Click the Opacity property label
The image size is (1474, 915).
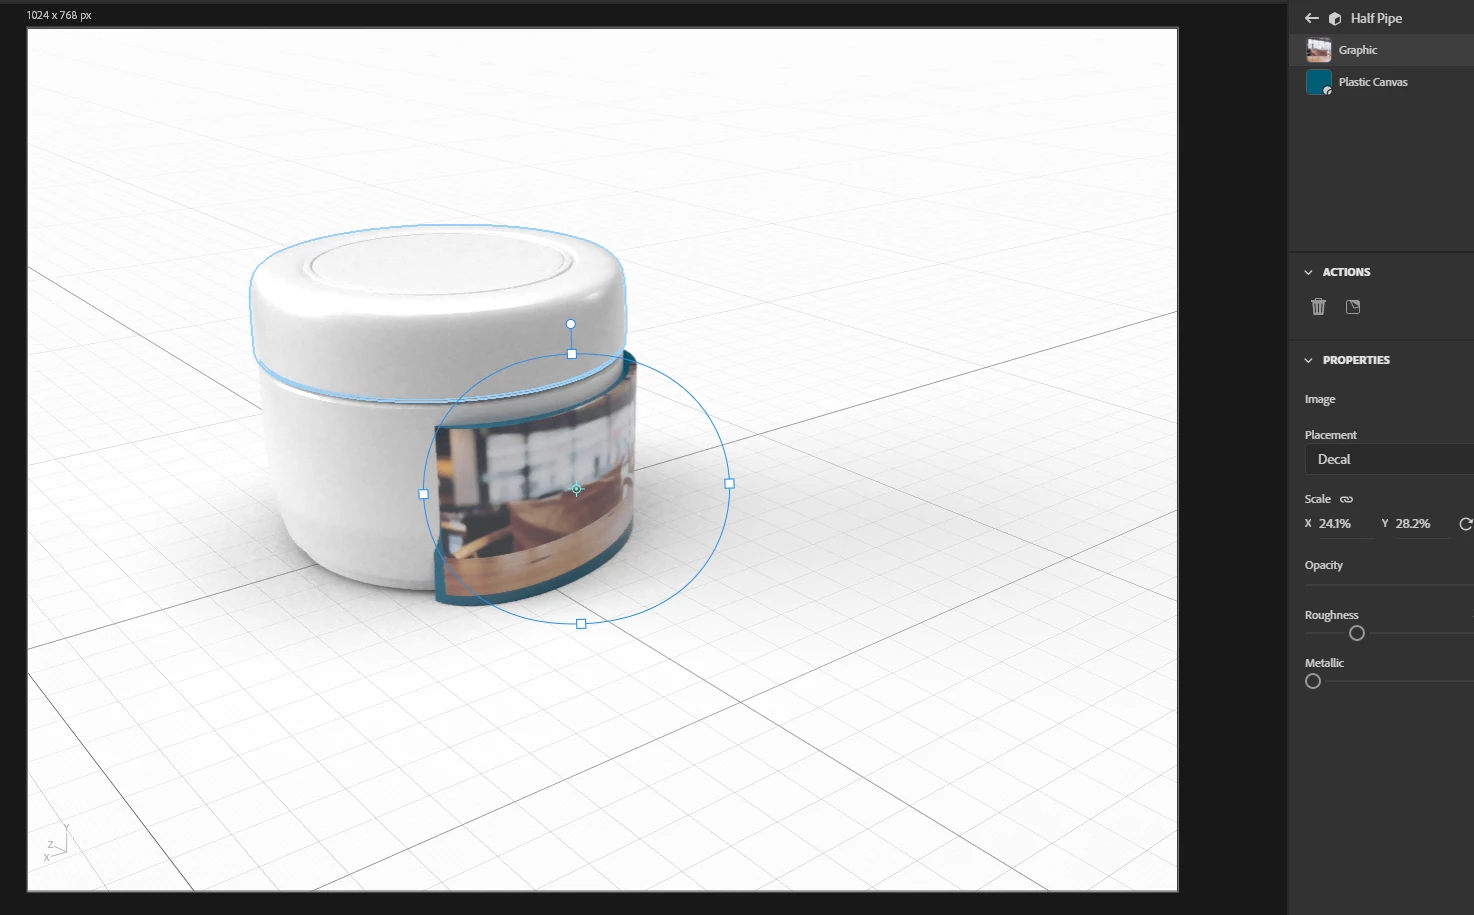[1324, 565]
